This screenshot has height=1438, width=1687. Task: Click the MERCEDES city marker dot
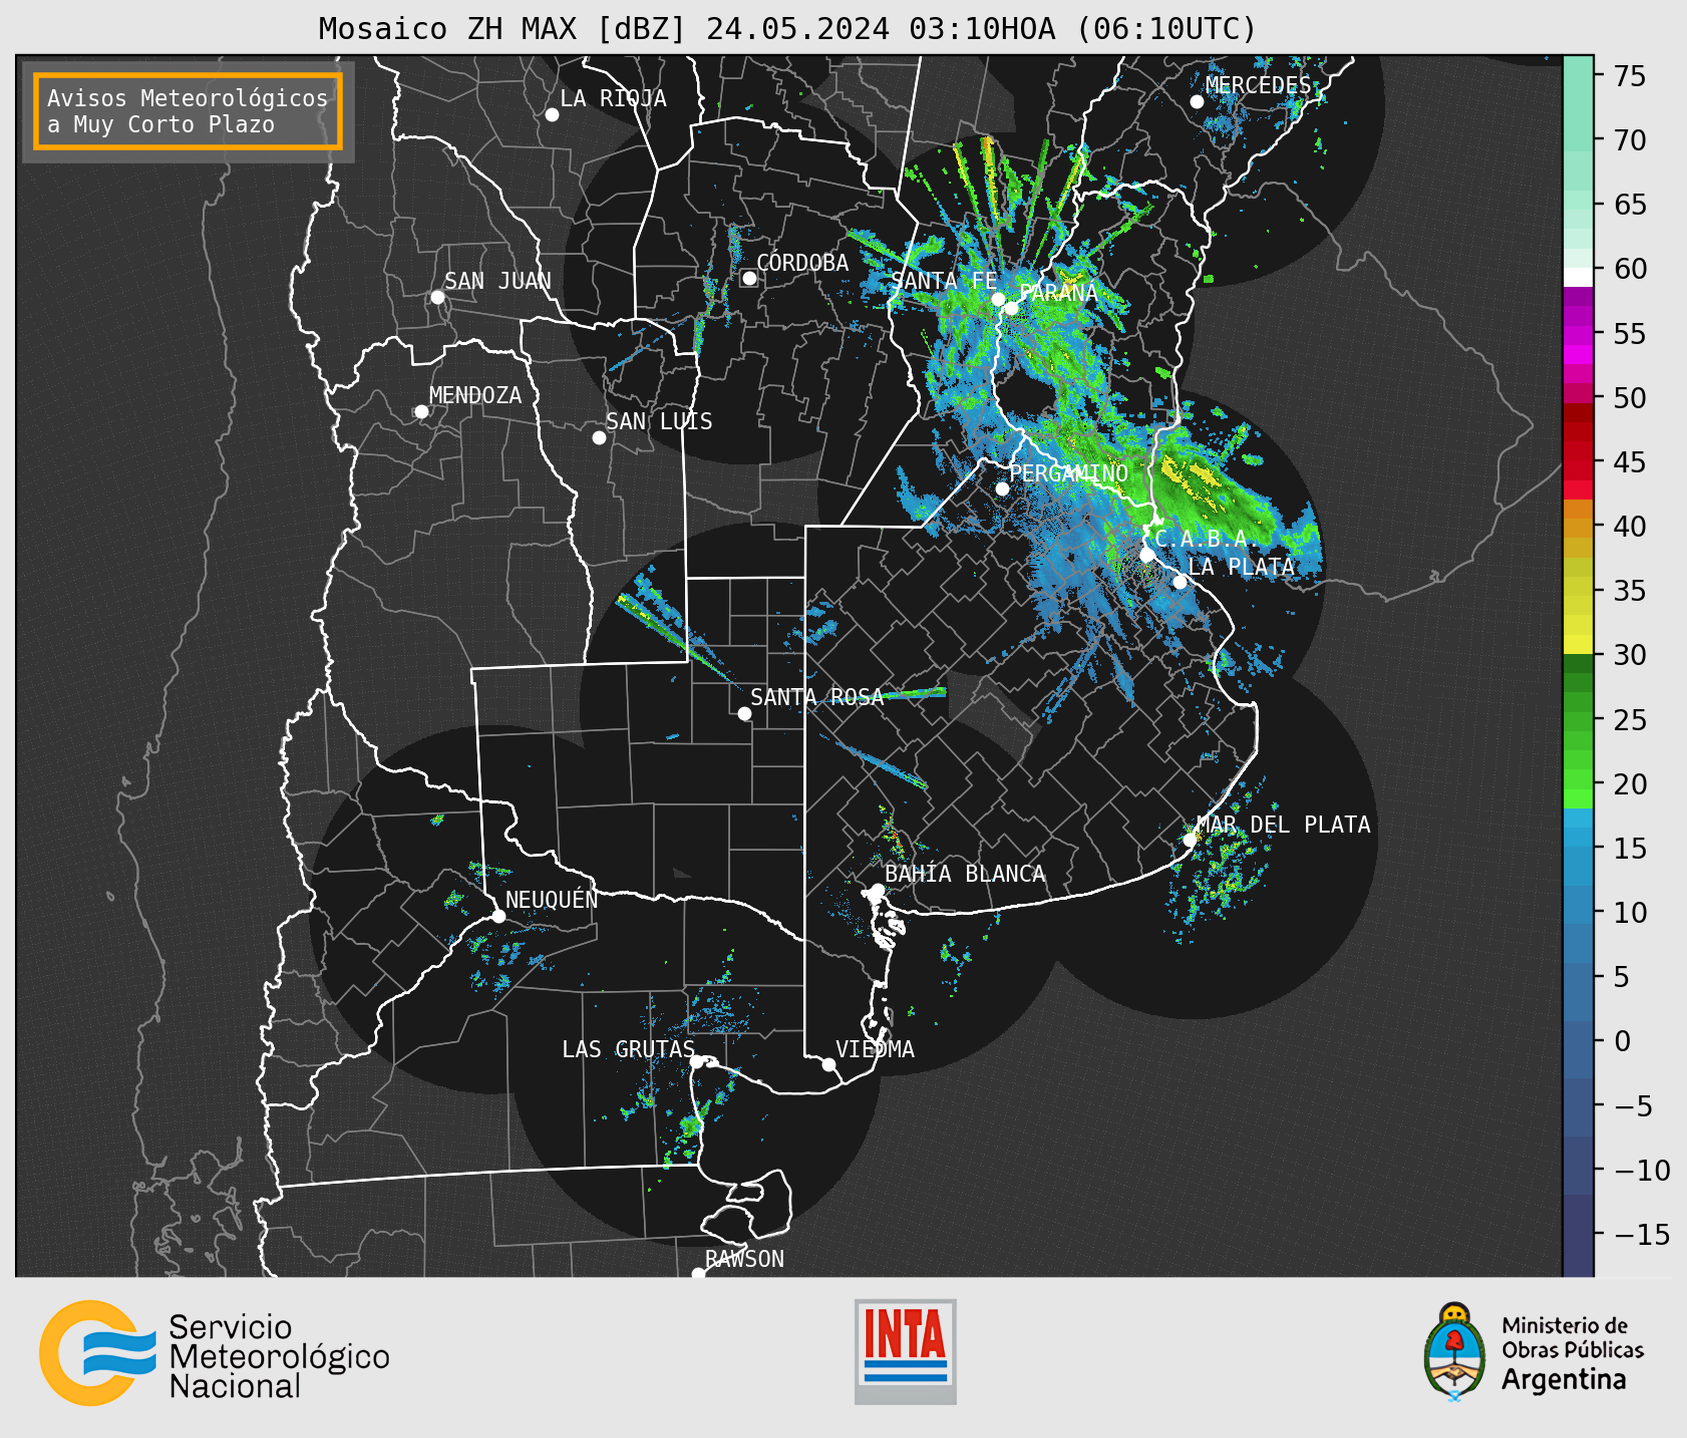[1197, 102]
